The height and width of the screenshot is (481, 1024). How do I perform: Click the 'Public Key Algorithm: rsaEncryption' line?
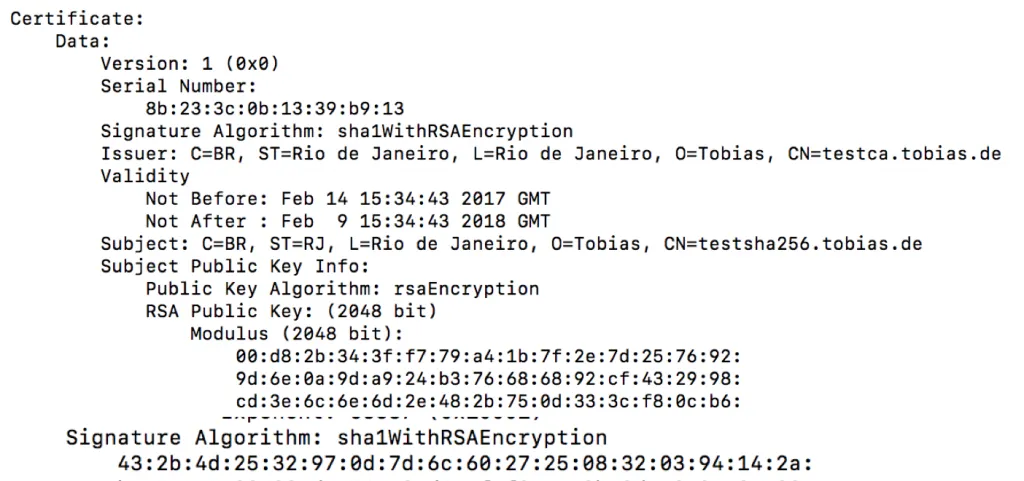pos(342,289)
